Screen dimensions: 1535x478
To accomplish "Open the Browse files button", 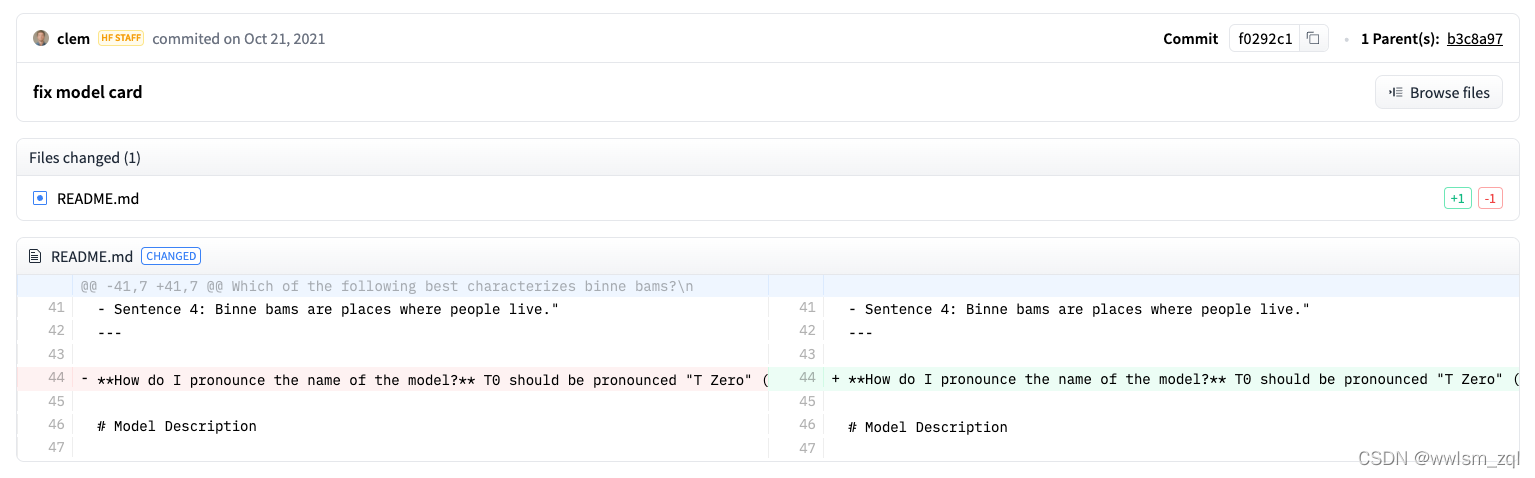I will click(1438, 92).
